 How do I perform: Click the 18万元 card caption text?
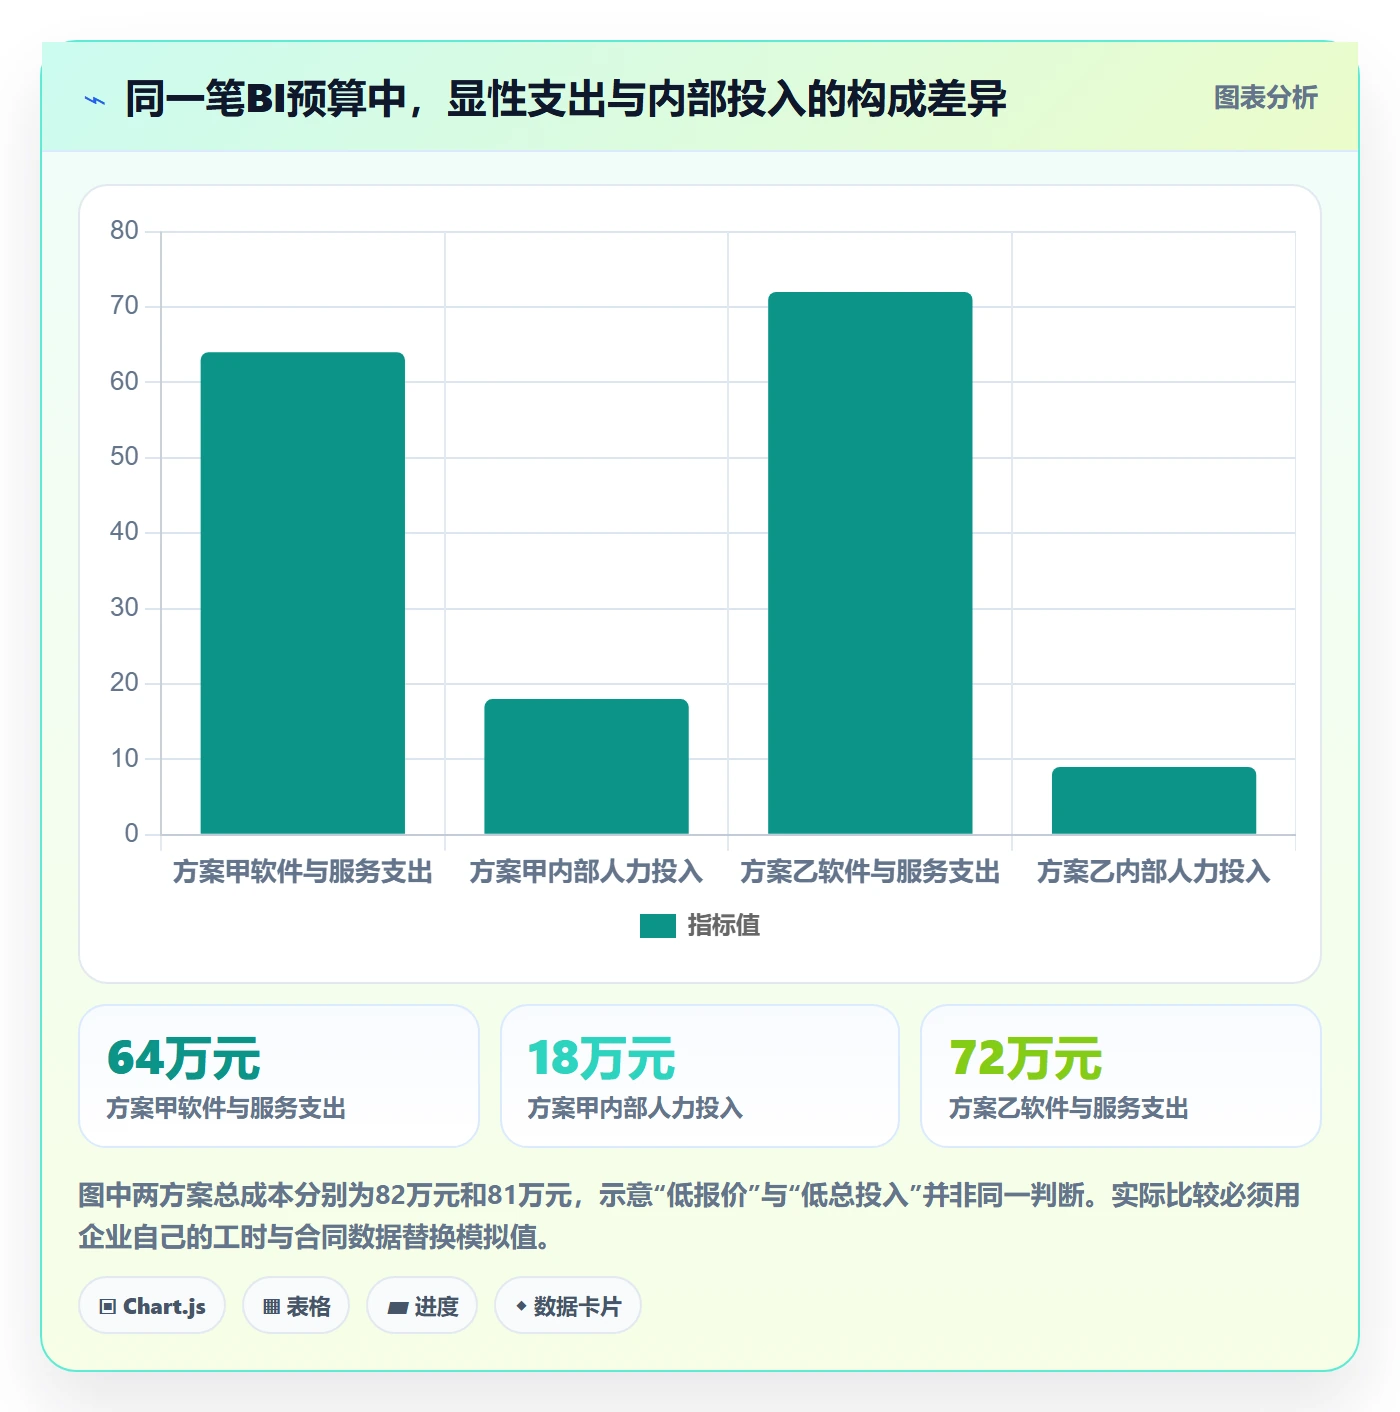635,1108
